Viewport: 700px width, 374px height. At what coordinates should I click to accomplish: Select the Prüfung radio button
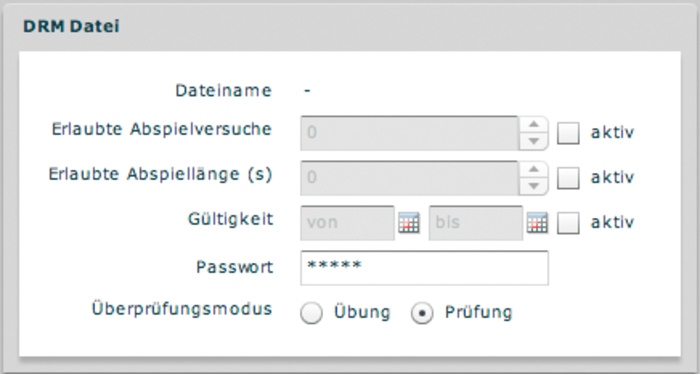click(x=422, y=313)
